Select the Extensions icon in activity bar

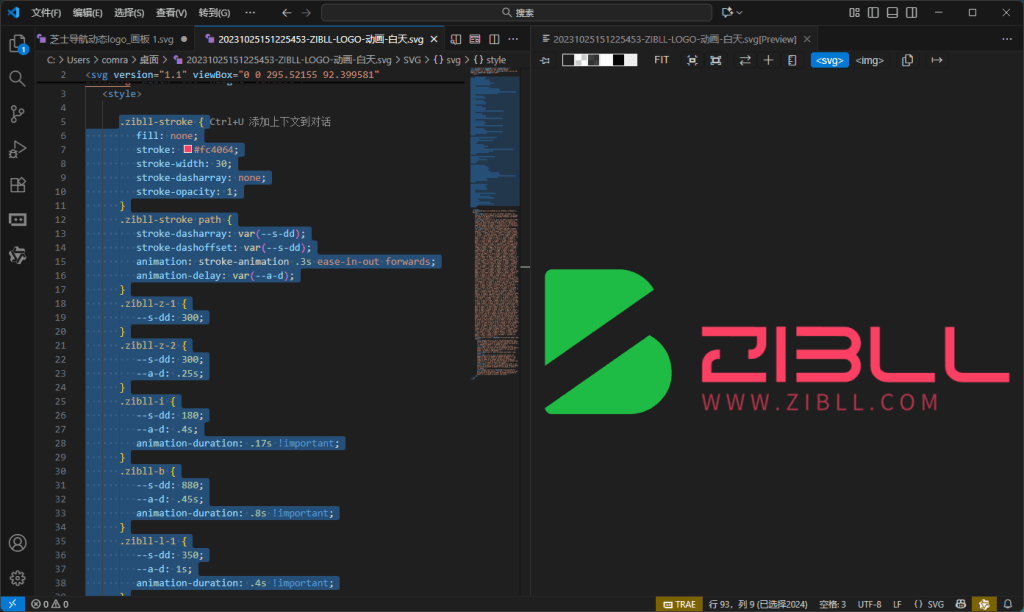[16, 184]
